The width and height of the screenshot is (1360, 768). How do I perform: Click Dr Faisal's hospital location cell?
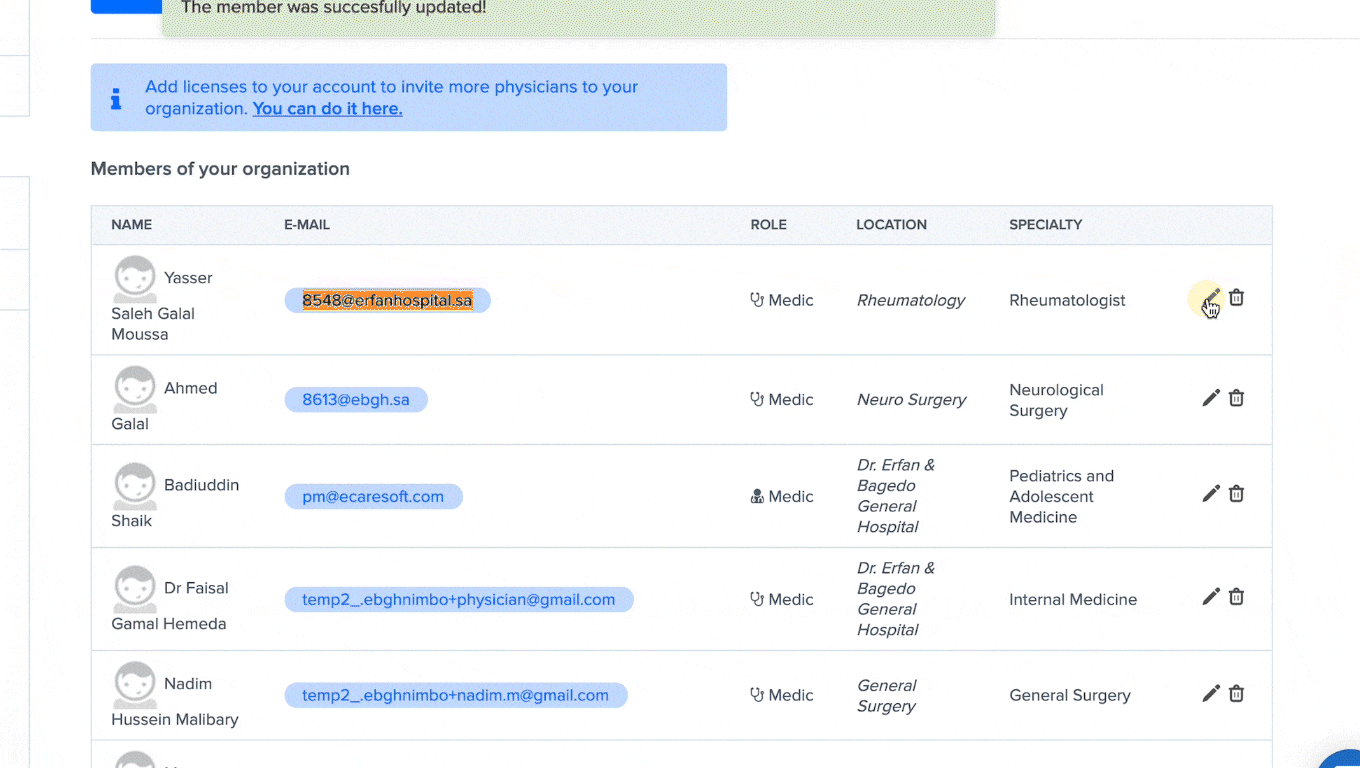point(896,599)
